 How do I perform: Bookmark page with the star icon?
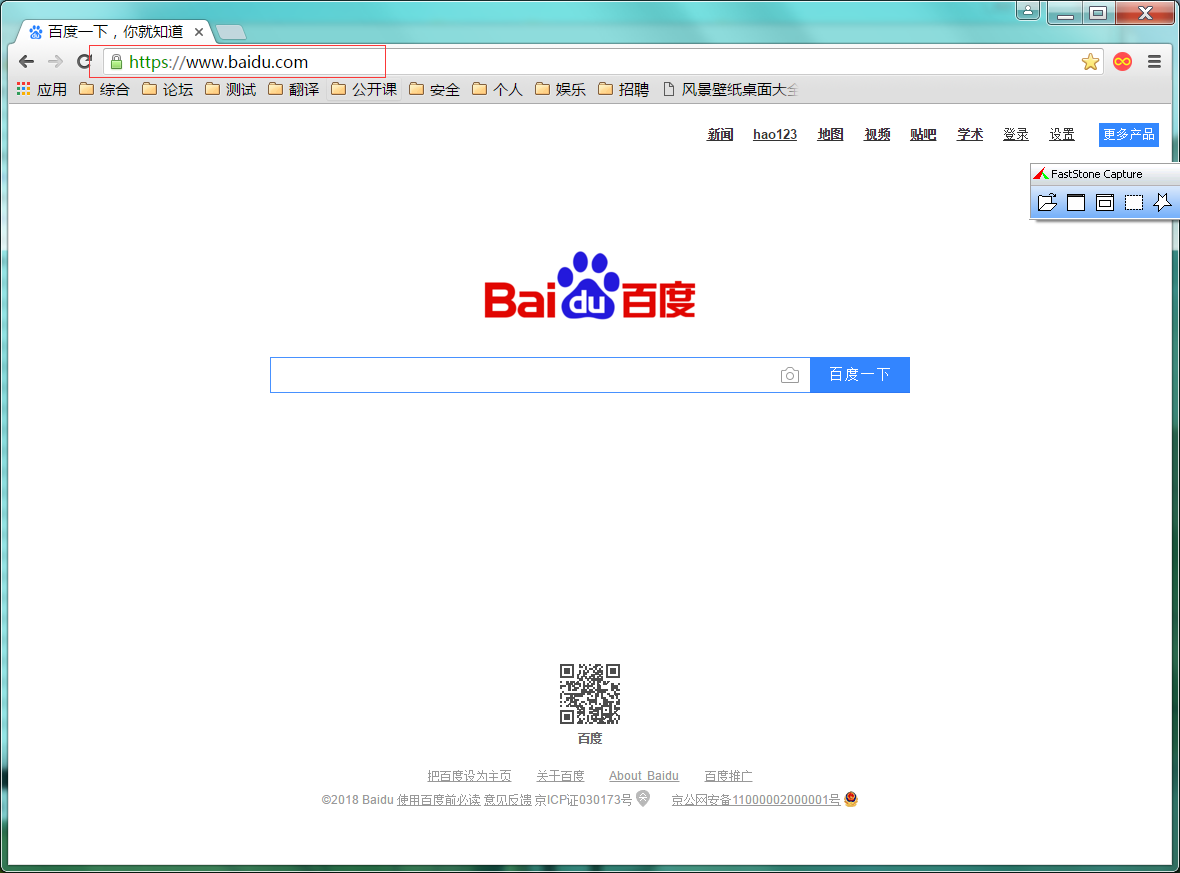click(x=1090, y=62)
